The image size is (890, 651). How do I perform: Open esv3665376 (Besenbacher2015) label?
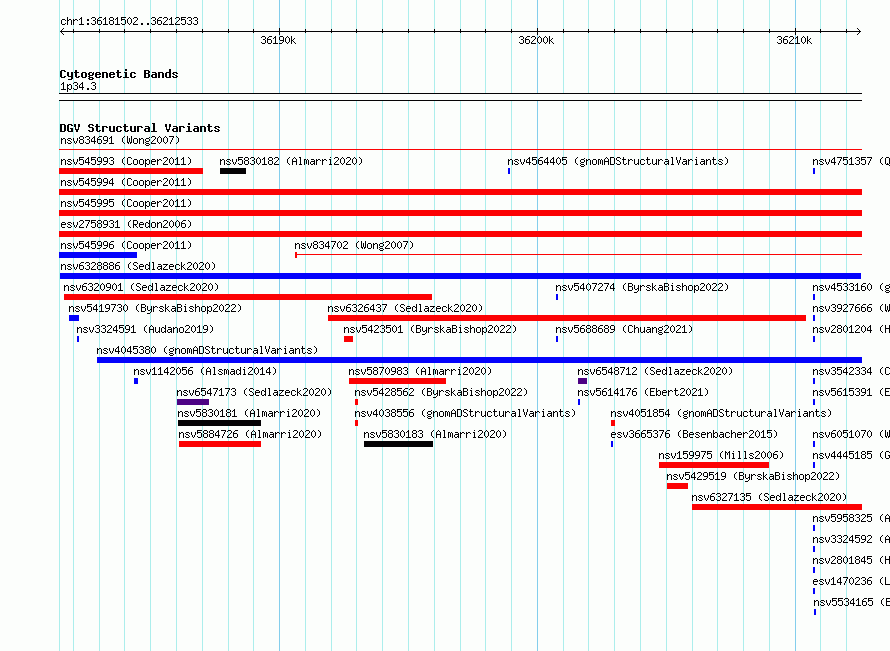(x=694, y=434)
